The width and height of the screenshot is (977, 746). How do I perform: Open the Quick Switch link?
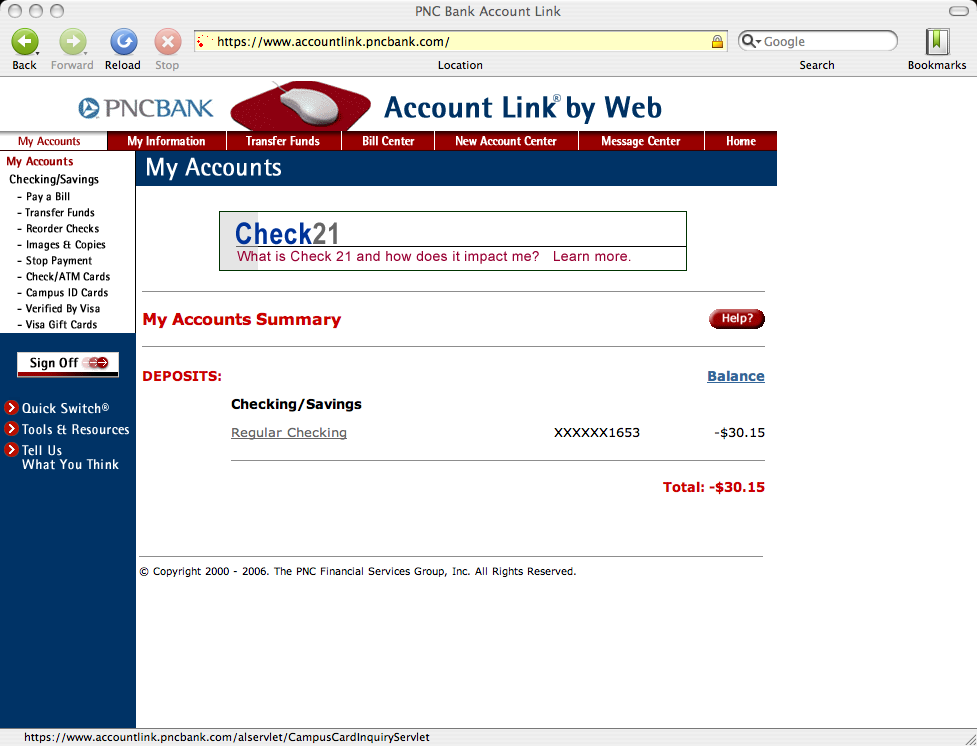65,408
